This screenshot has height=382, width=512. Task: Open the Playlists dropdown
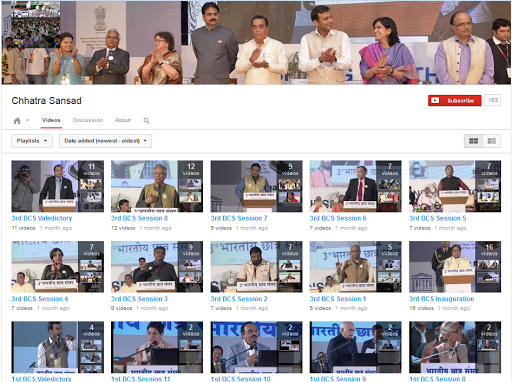[32, 141]
